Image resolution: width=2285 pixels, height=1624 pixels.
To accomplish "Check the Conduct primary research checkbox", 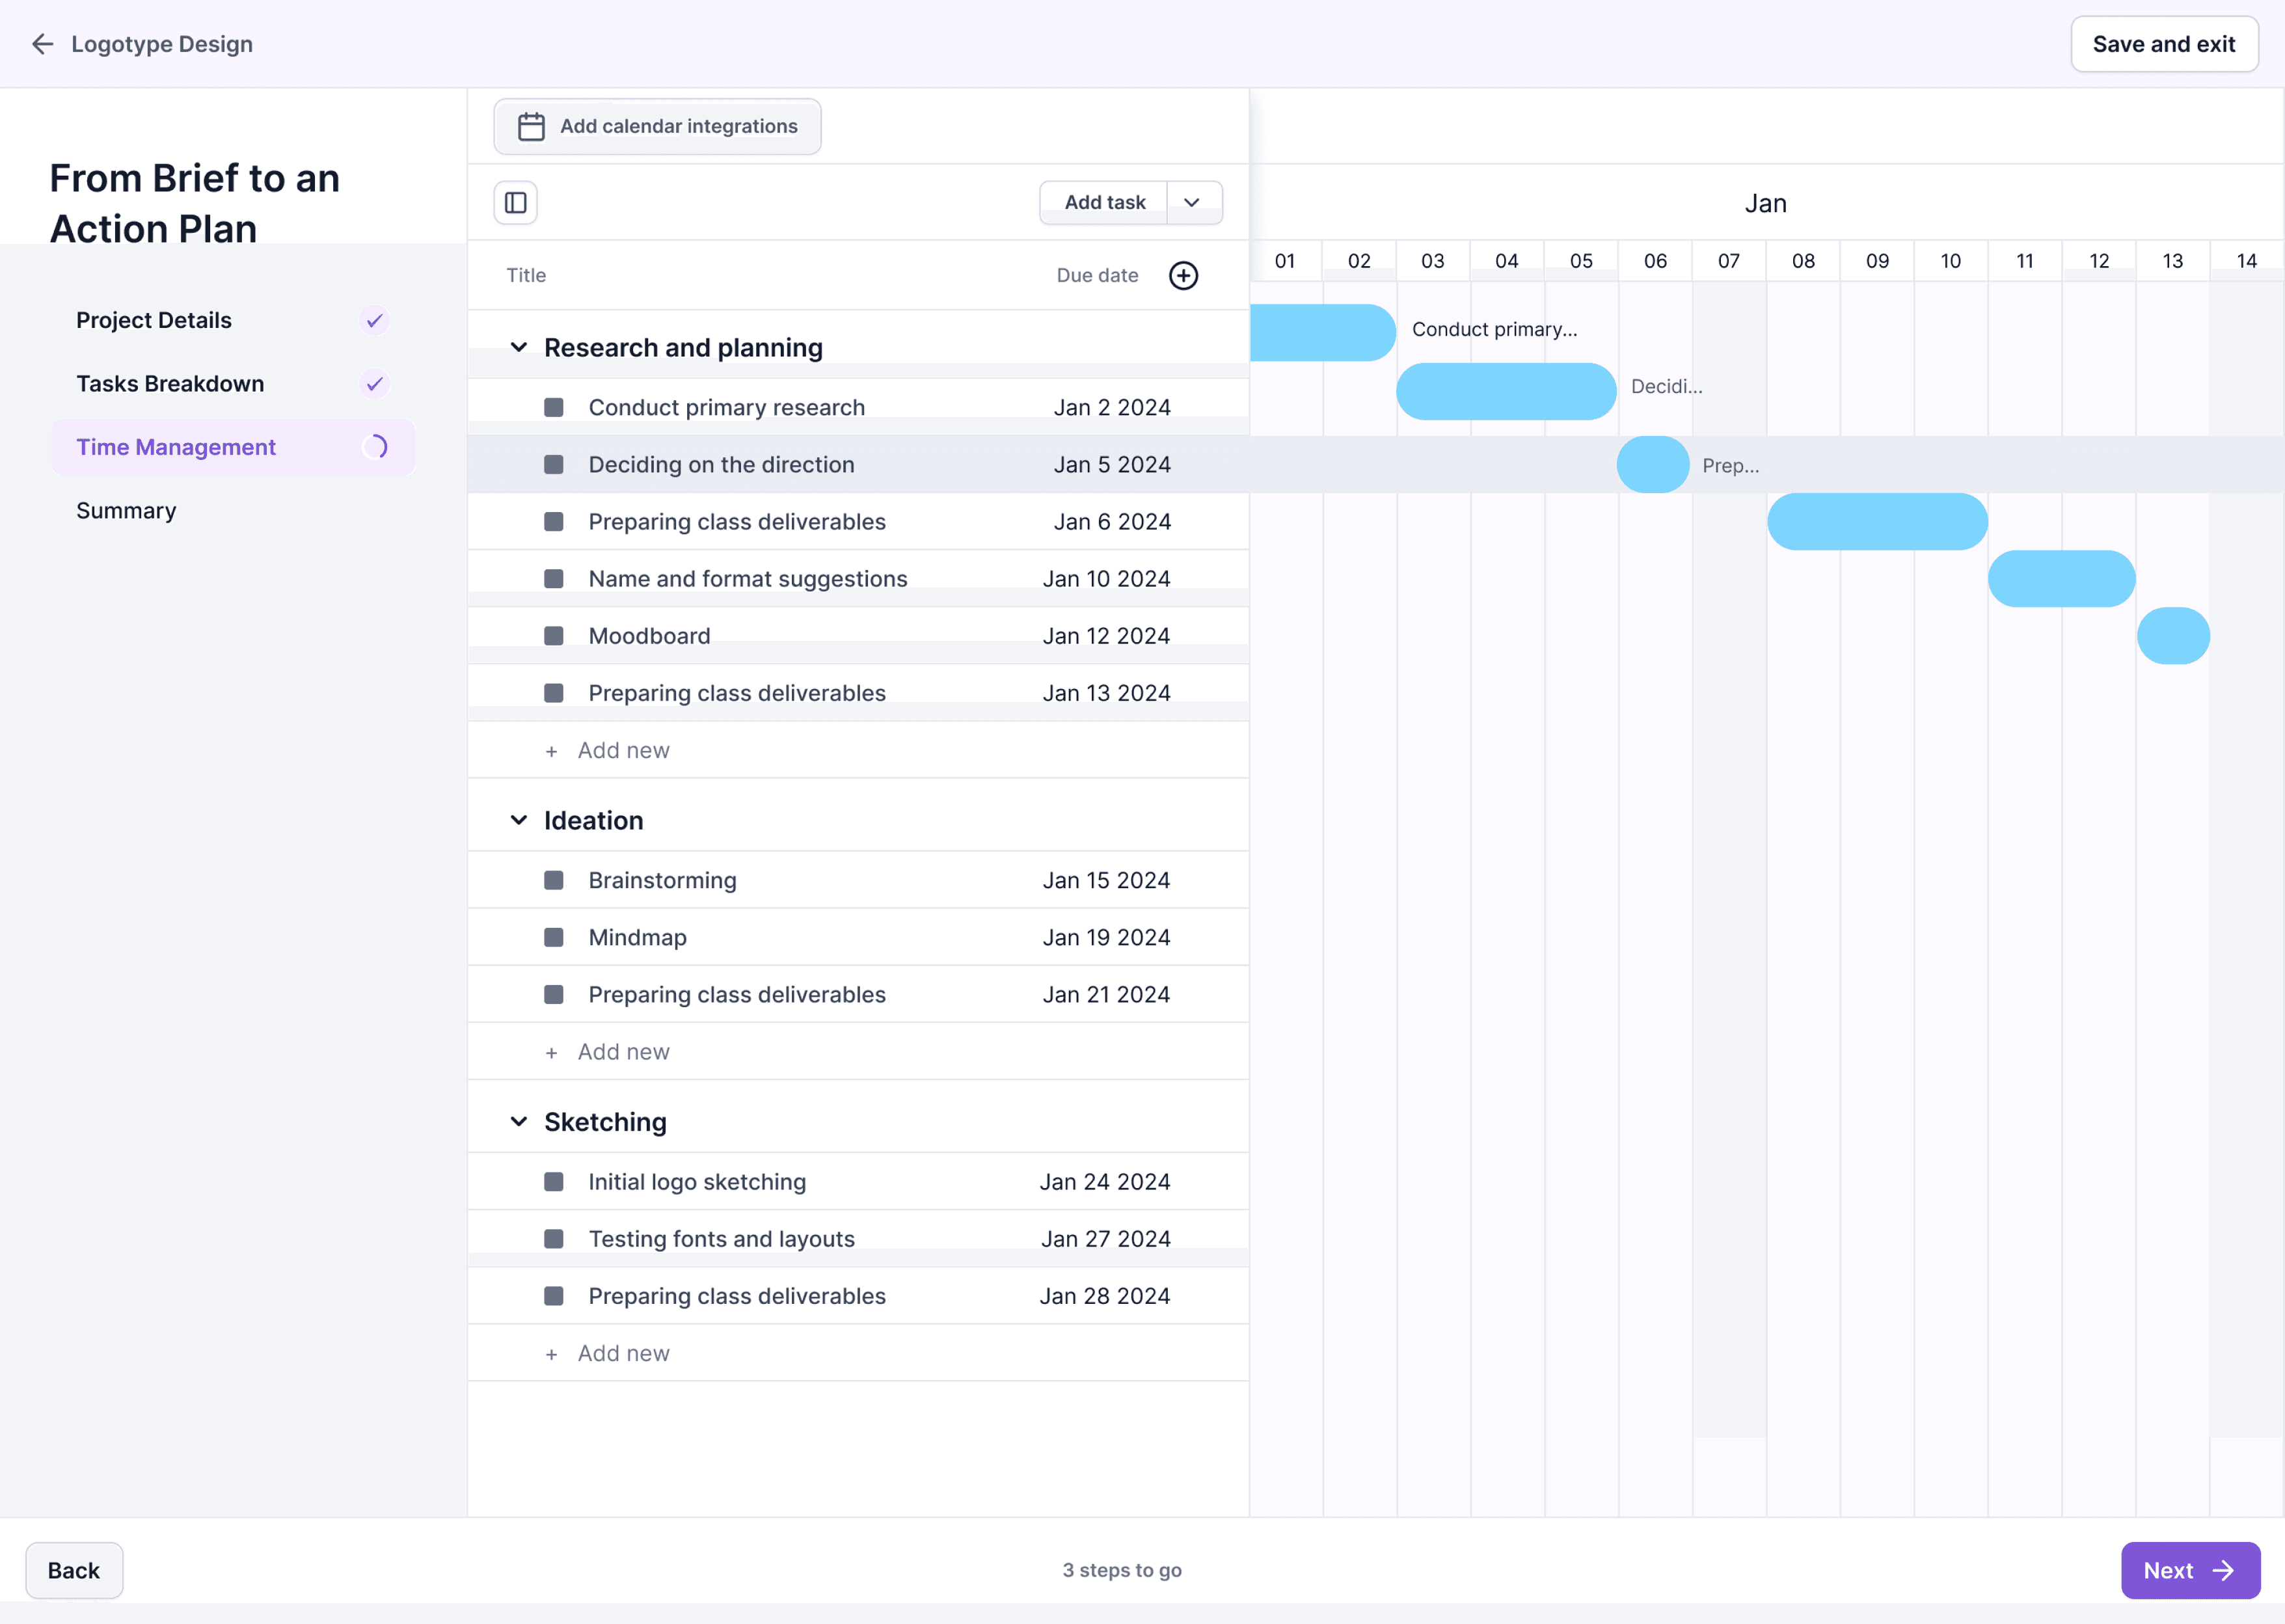I will click(x=554, y=408).
